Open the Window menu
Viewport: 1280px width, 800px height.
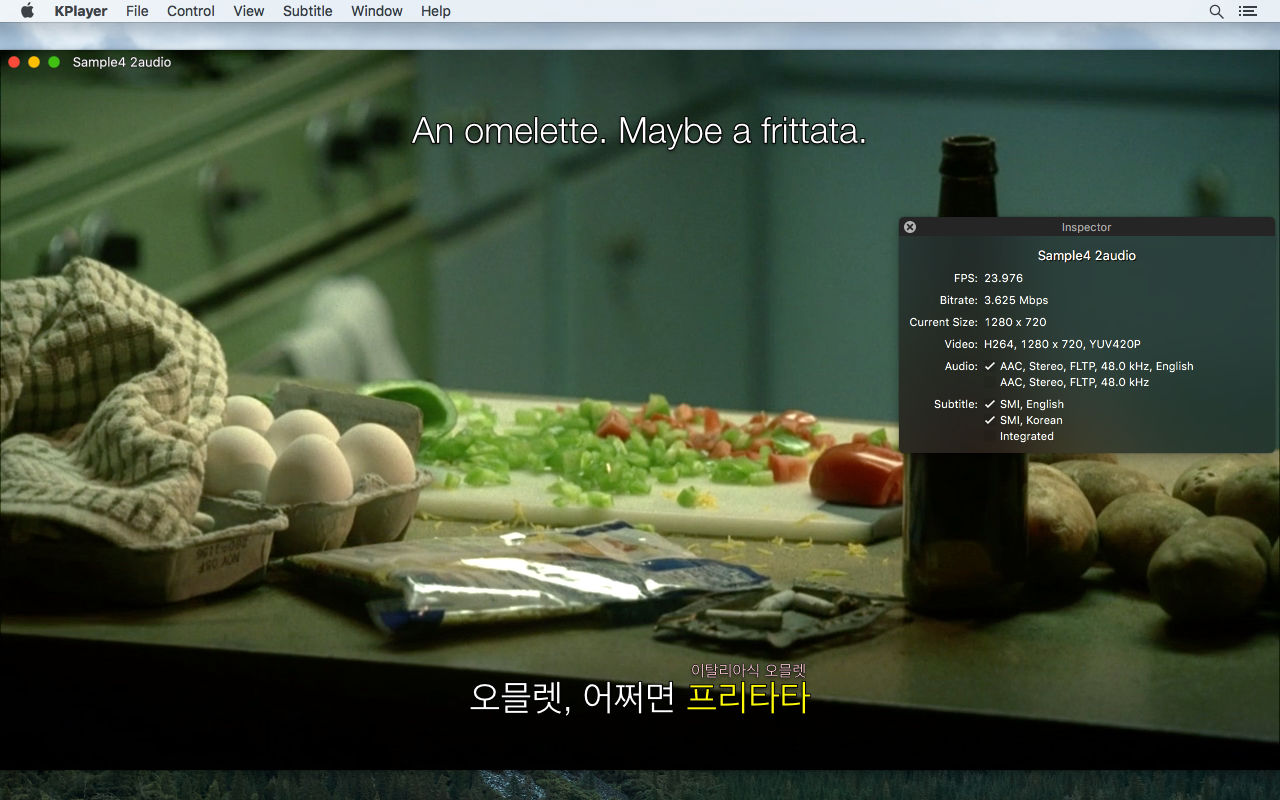point(377,11)
